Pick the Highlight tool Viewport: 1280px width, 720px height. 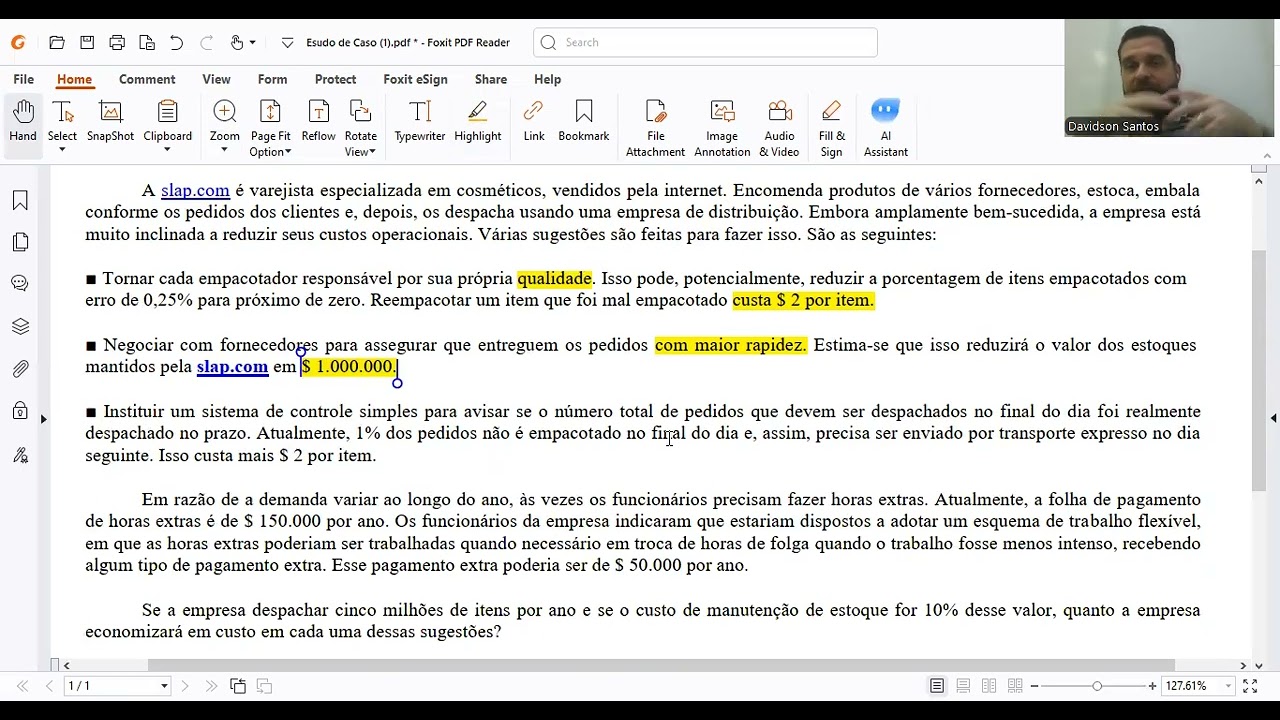click(478, 122)
